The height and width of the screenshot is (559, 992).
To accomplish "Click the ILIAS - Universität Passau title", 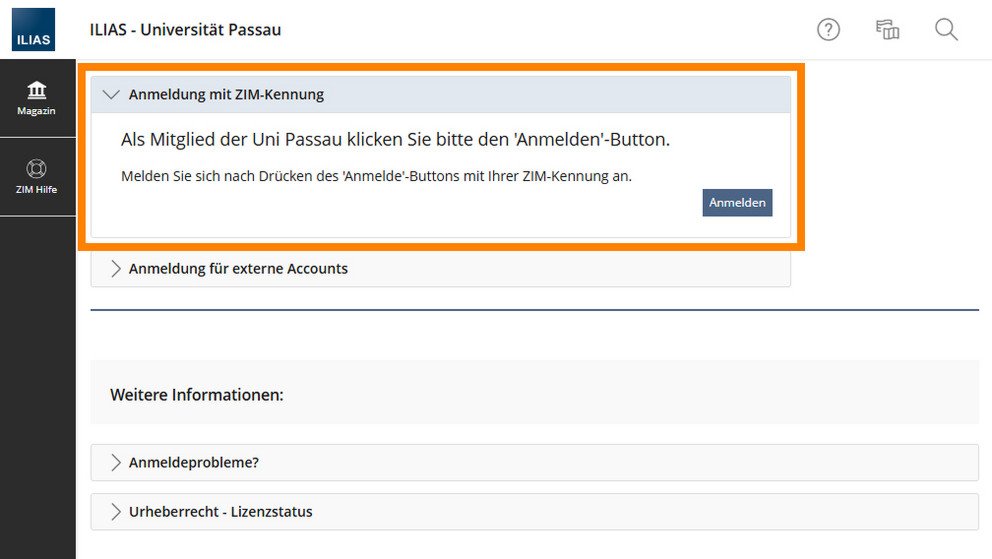I will click(185, 30).
